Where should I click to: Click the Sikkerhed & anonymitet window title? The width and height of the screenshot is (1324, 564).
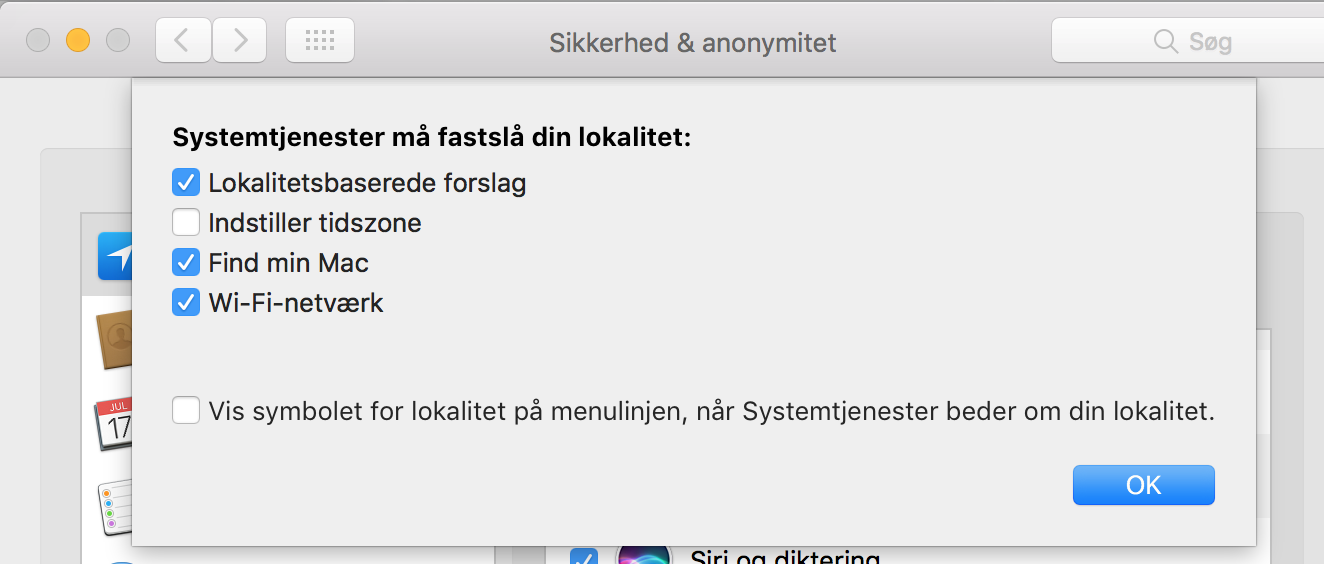692,43
